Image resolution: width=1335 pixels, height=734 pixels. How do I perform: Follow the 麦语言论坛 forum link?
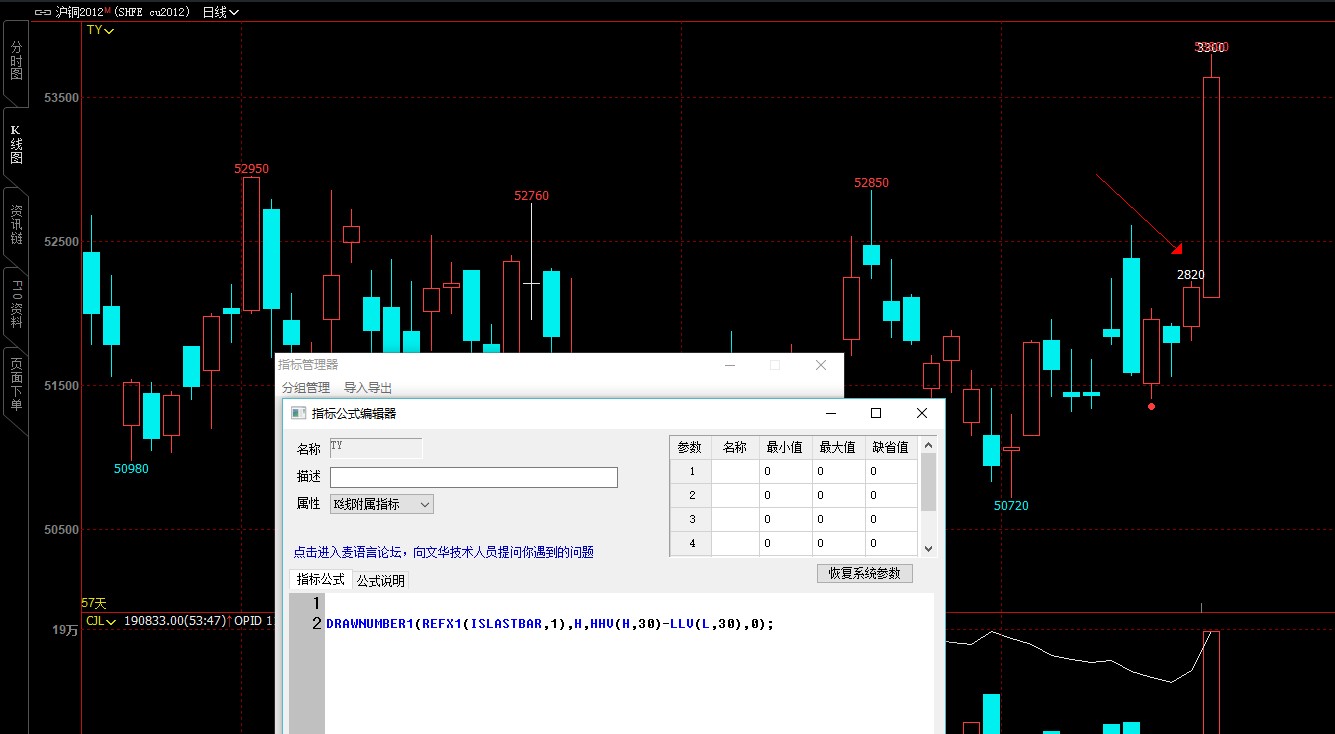pyautogui.click(x=443, y=552)
